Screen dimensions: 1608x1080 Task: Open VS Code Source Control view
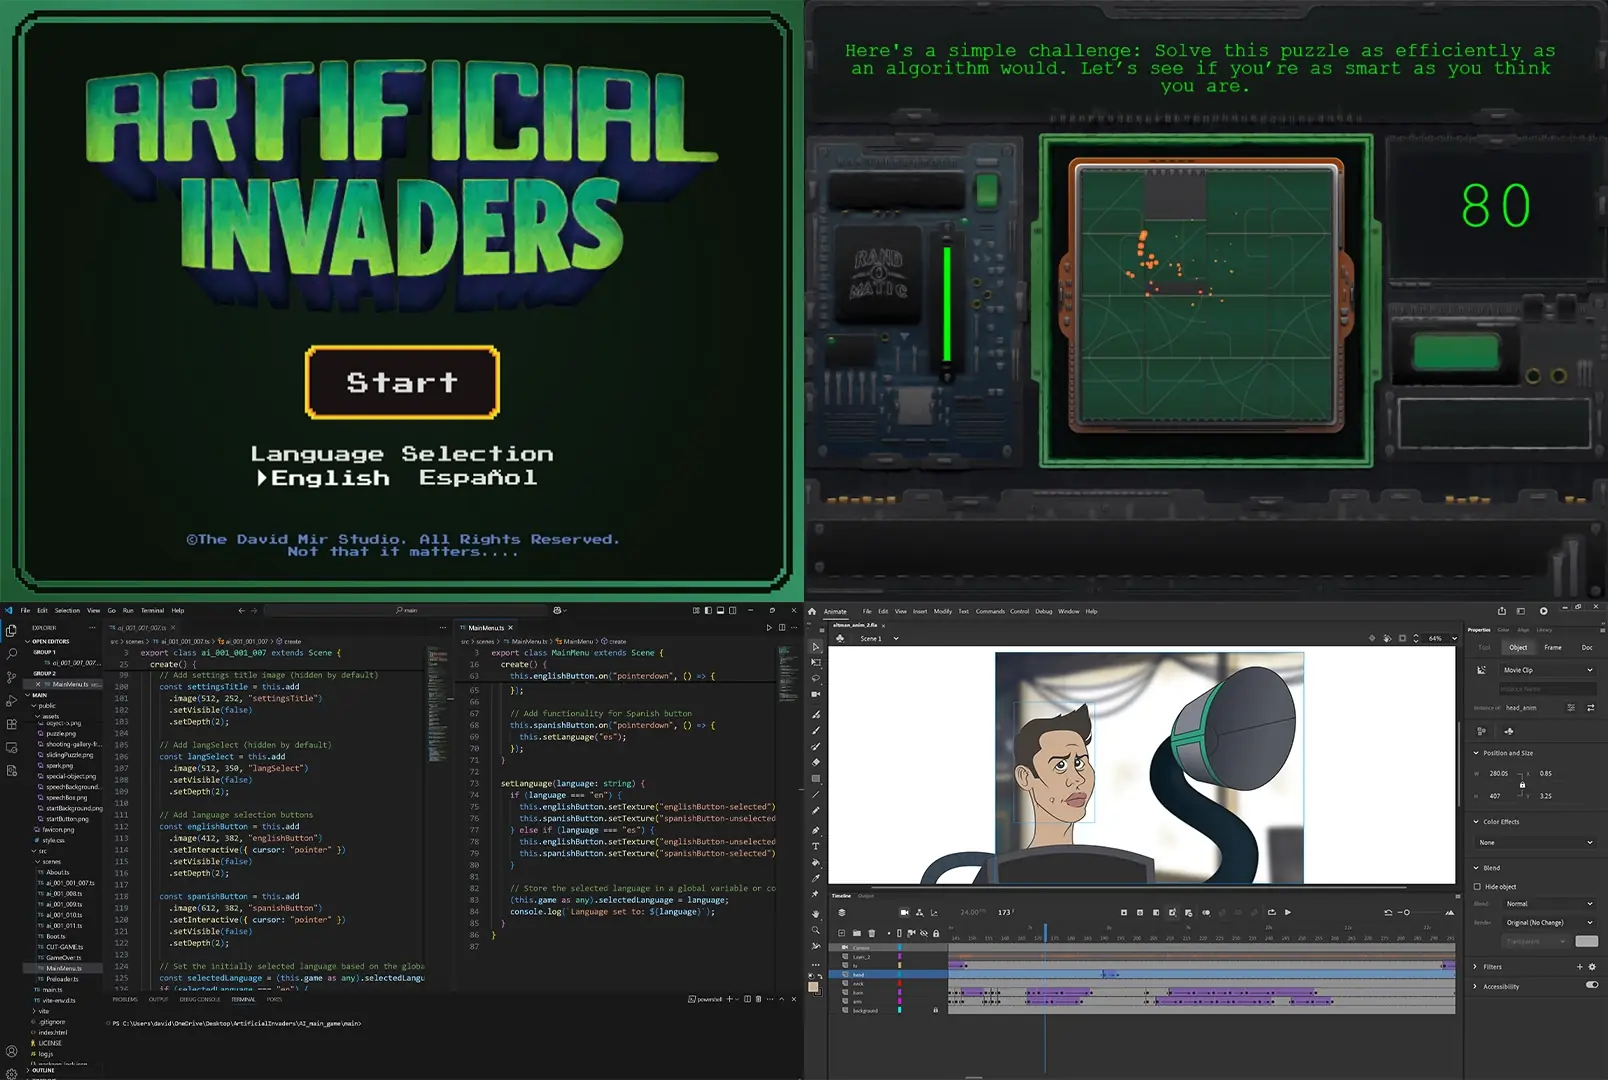11,677
